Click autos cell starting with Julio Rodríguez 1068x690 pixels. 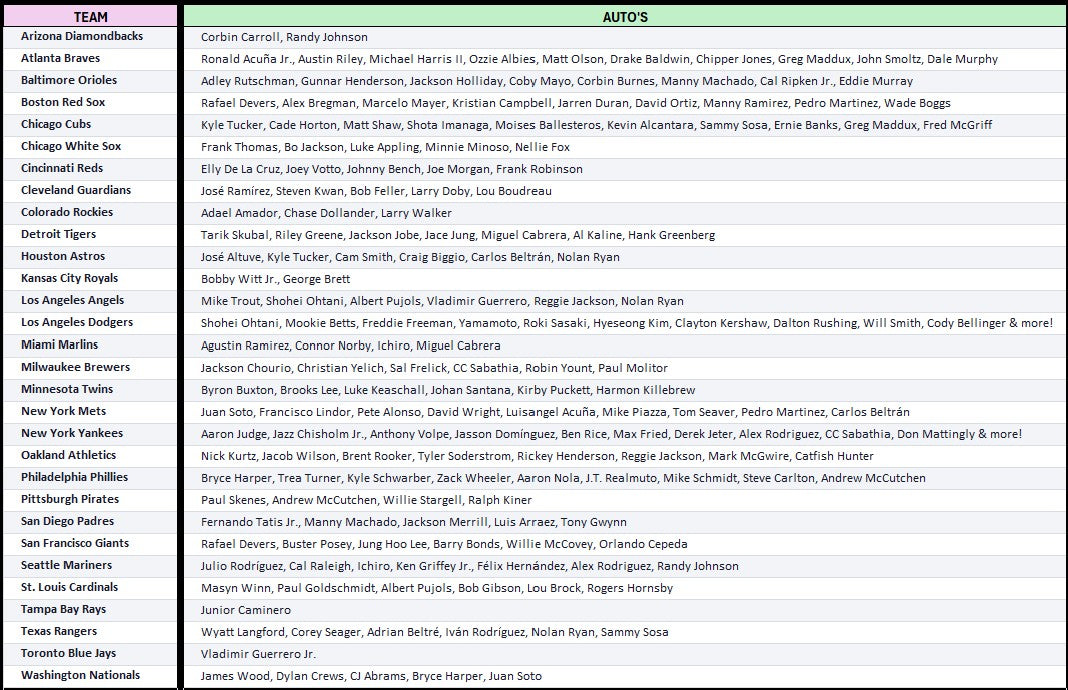click(625, 566)
